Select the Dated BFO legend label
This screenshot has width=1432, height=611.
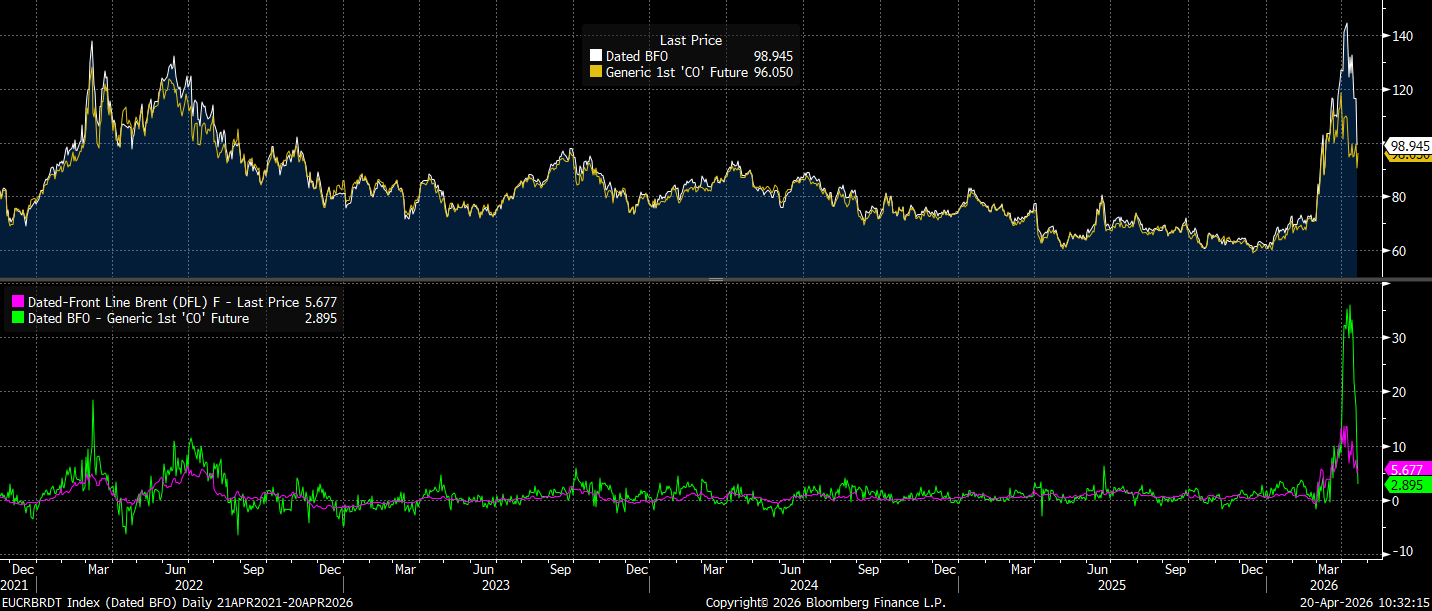(636, 57)
